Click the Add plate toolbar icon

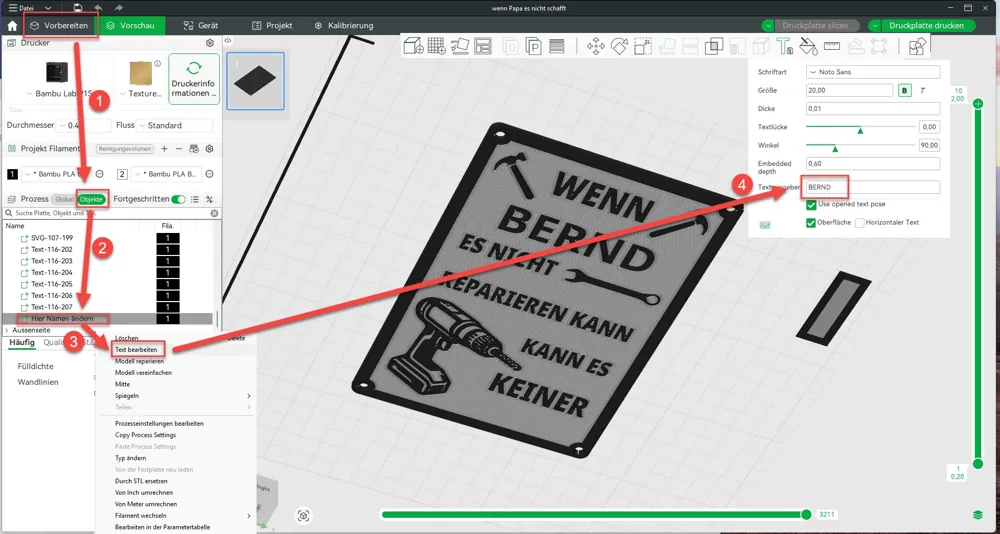tap(437, 46)
